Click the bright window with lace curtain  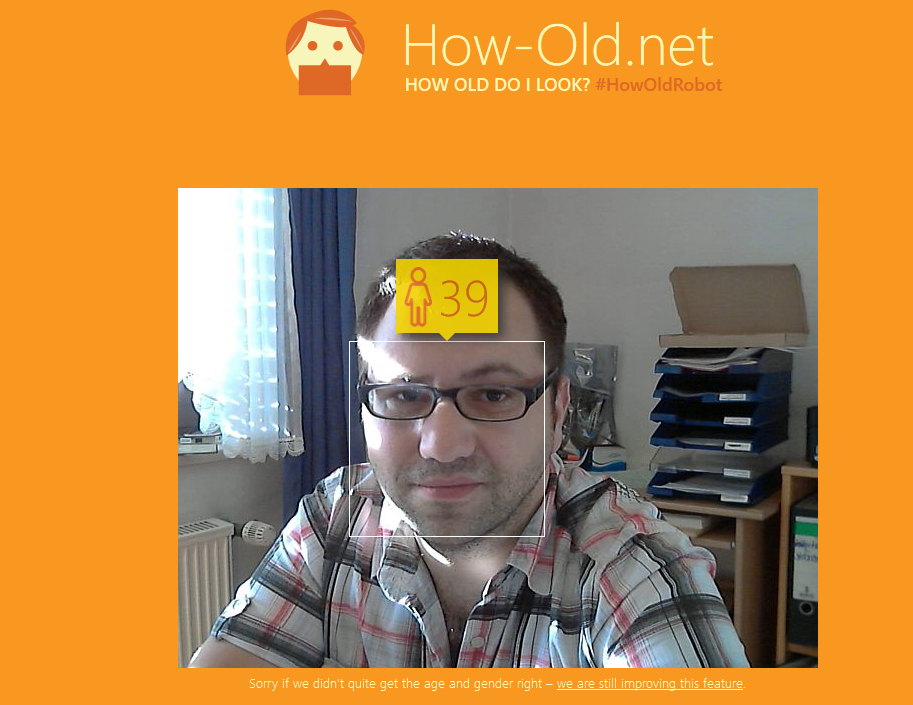(x=240, y=323)
